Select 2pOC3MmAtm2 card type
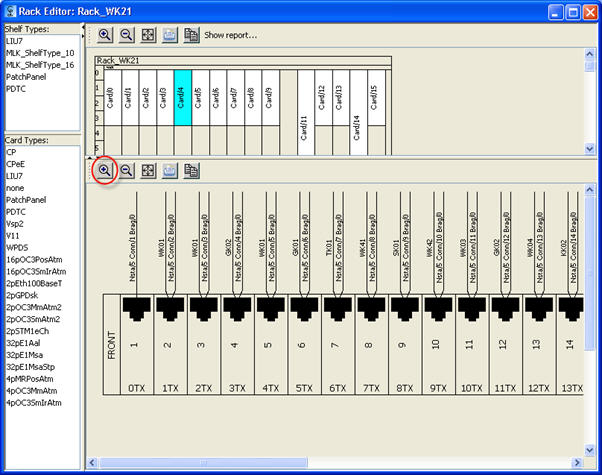602x475 pixels. click(x=34, y=307)
